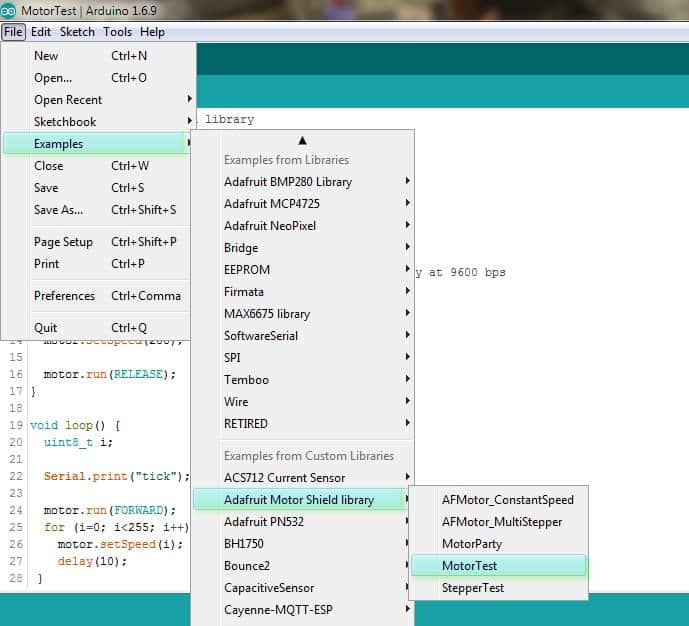The image size is (689, 626).
Task: Expand the Temboo examples submenu
Action: [x=303, y=380]
